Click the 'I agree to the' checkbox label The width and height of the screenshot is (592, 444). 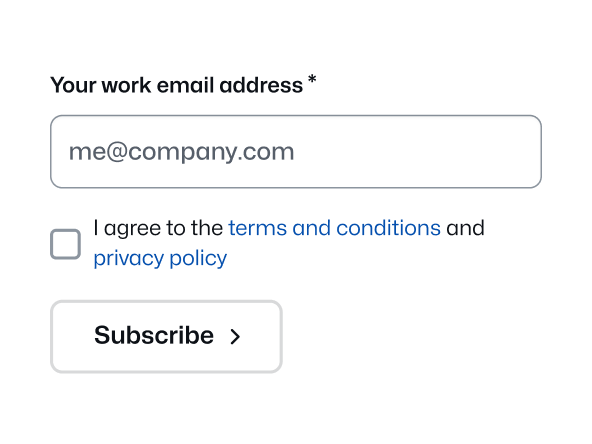158,228
